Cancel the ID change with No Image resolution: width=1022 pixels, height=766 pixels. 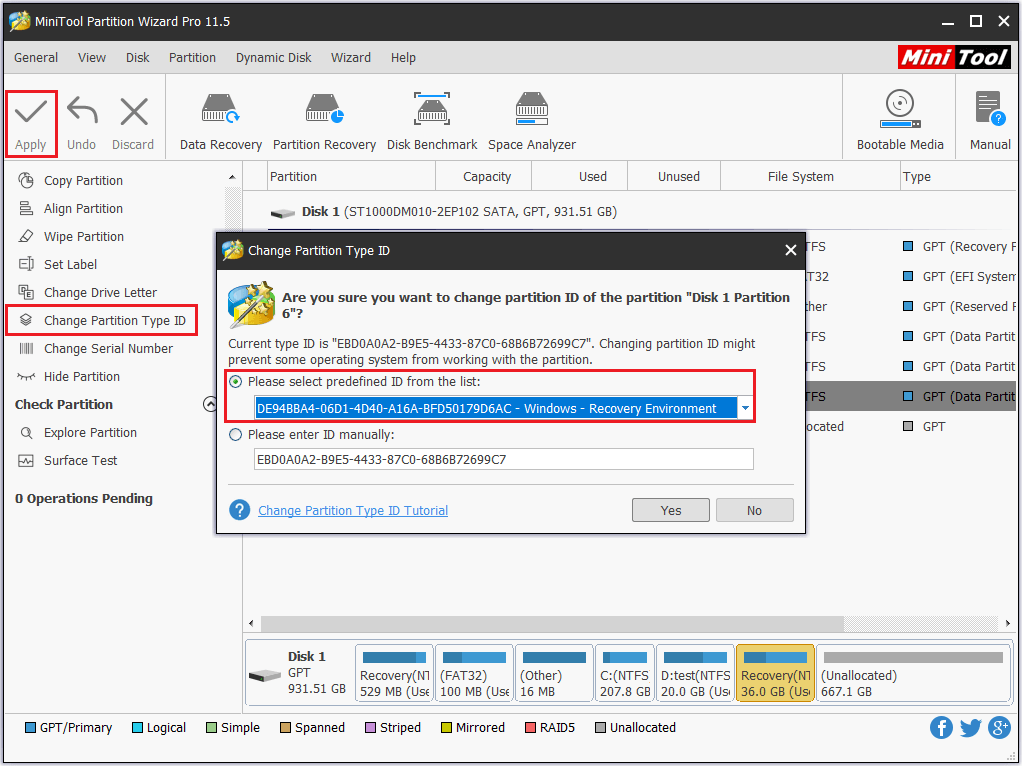754,510
